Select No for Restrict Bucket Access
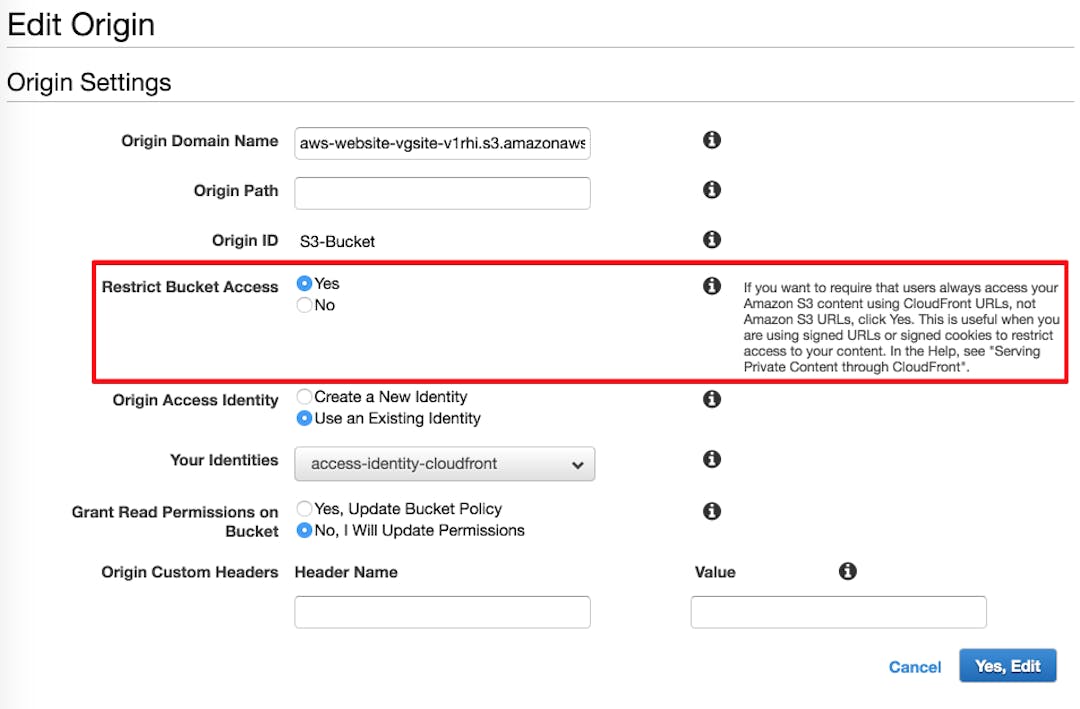 click(303, 305)
